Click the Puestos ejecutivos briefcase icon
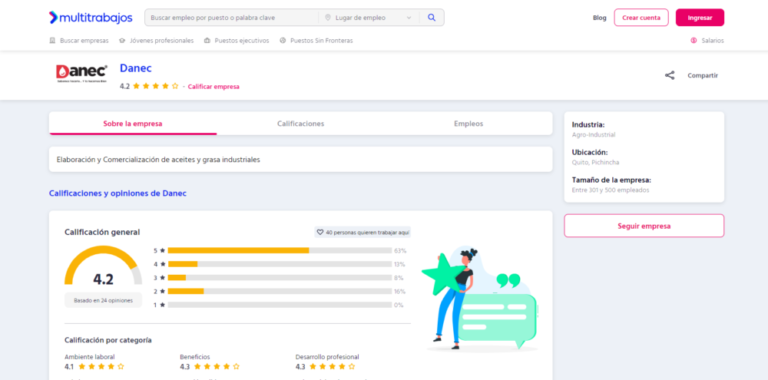The width and height of the screenshot is (768, 380). (x=207, y=41)
